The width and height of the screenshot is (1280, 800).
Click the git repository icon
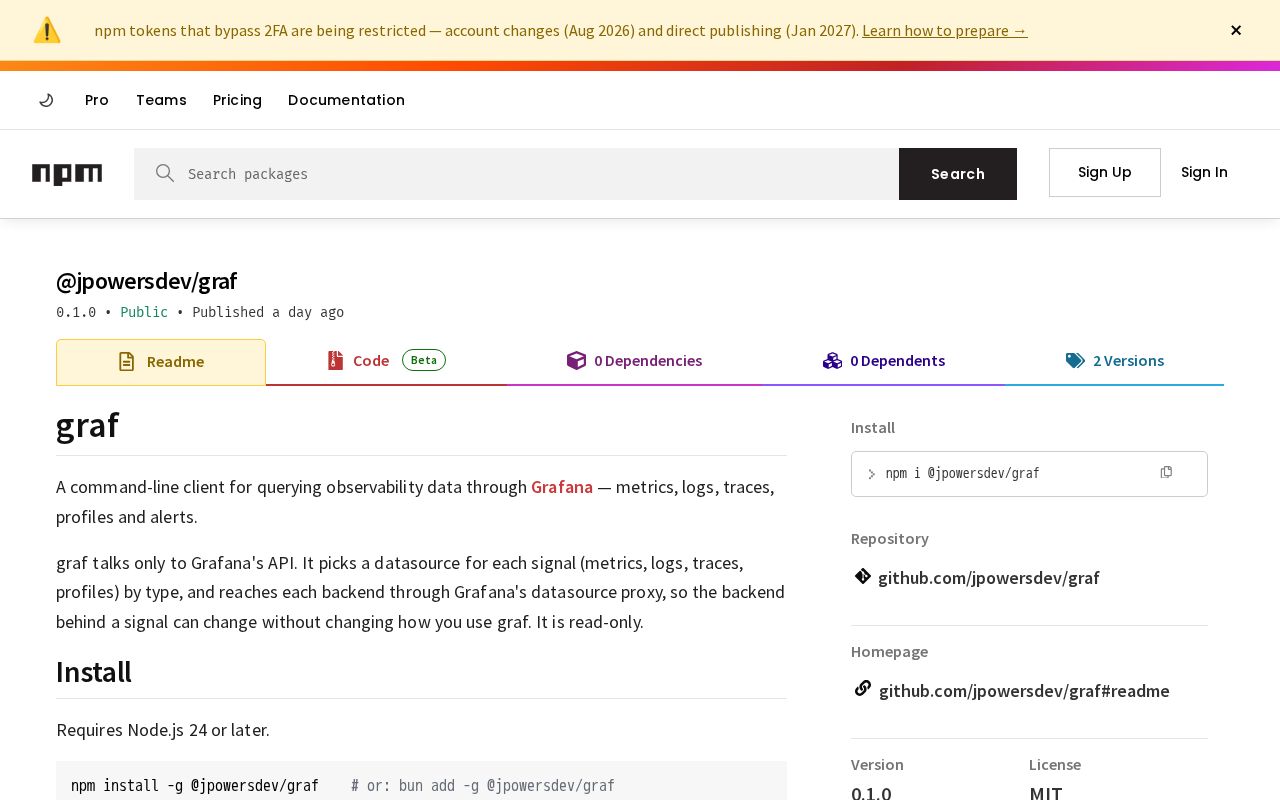(862, 576)
